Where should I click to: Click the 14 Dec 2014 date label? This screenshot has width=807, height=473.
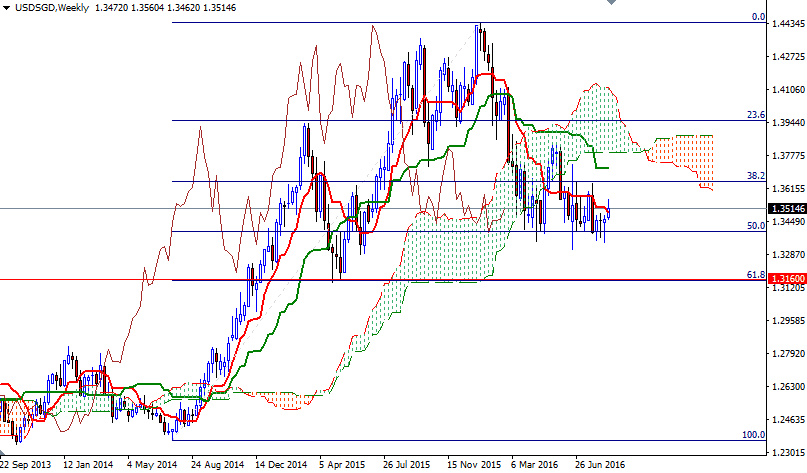[x=280, y=465]
